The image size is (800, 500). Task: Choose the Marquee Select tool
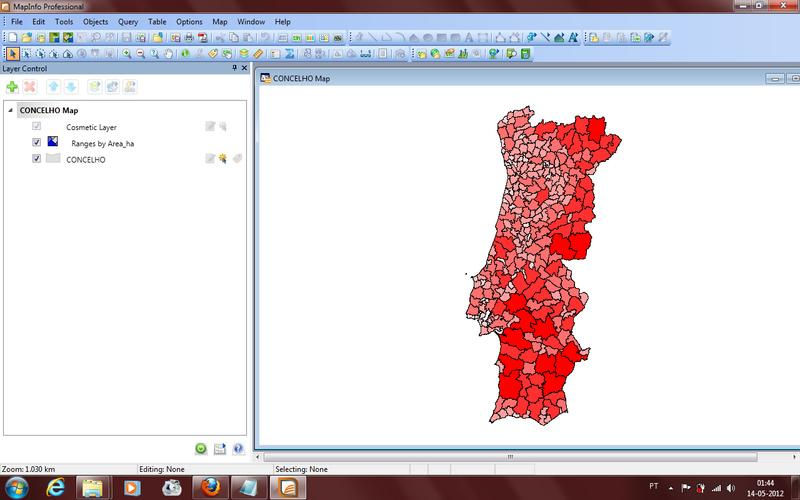coord(27,54)
